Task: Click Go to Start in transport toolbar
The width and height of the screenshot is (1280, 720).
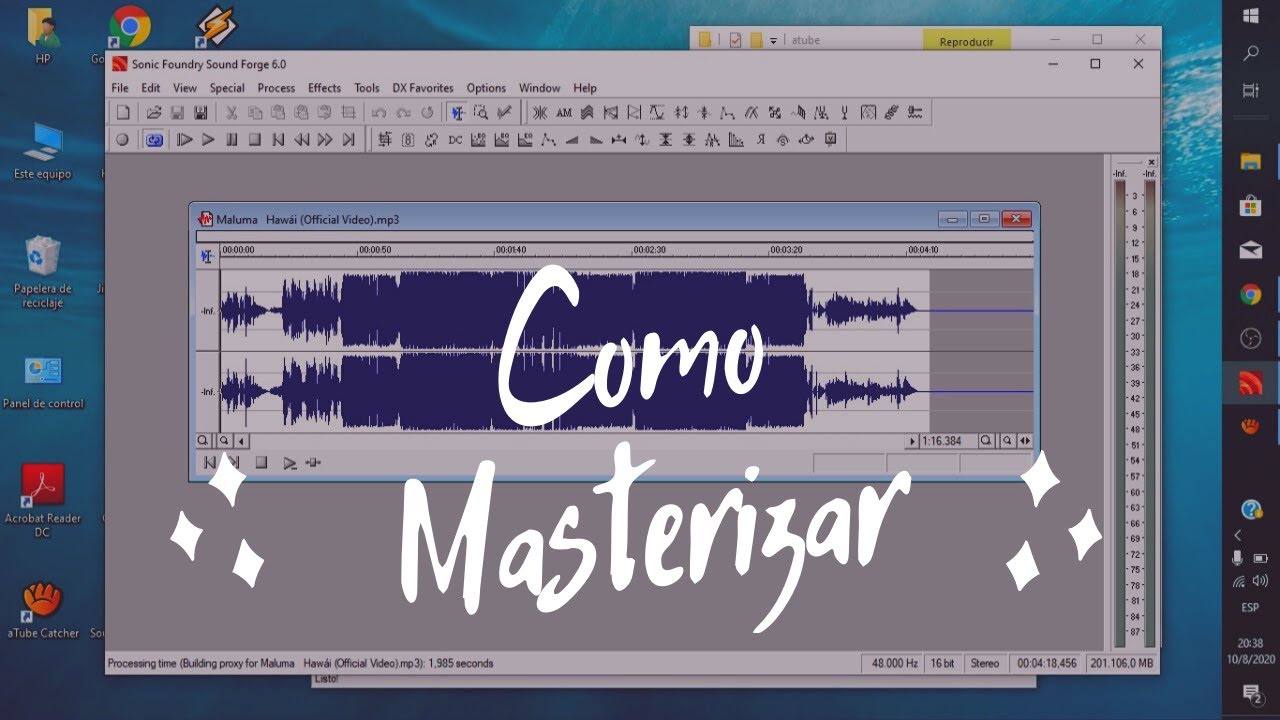Action: click(278, 140)
